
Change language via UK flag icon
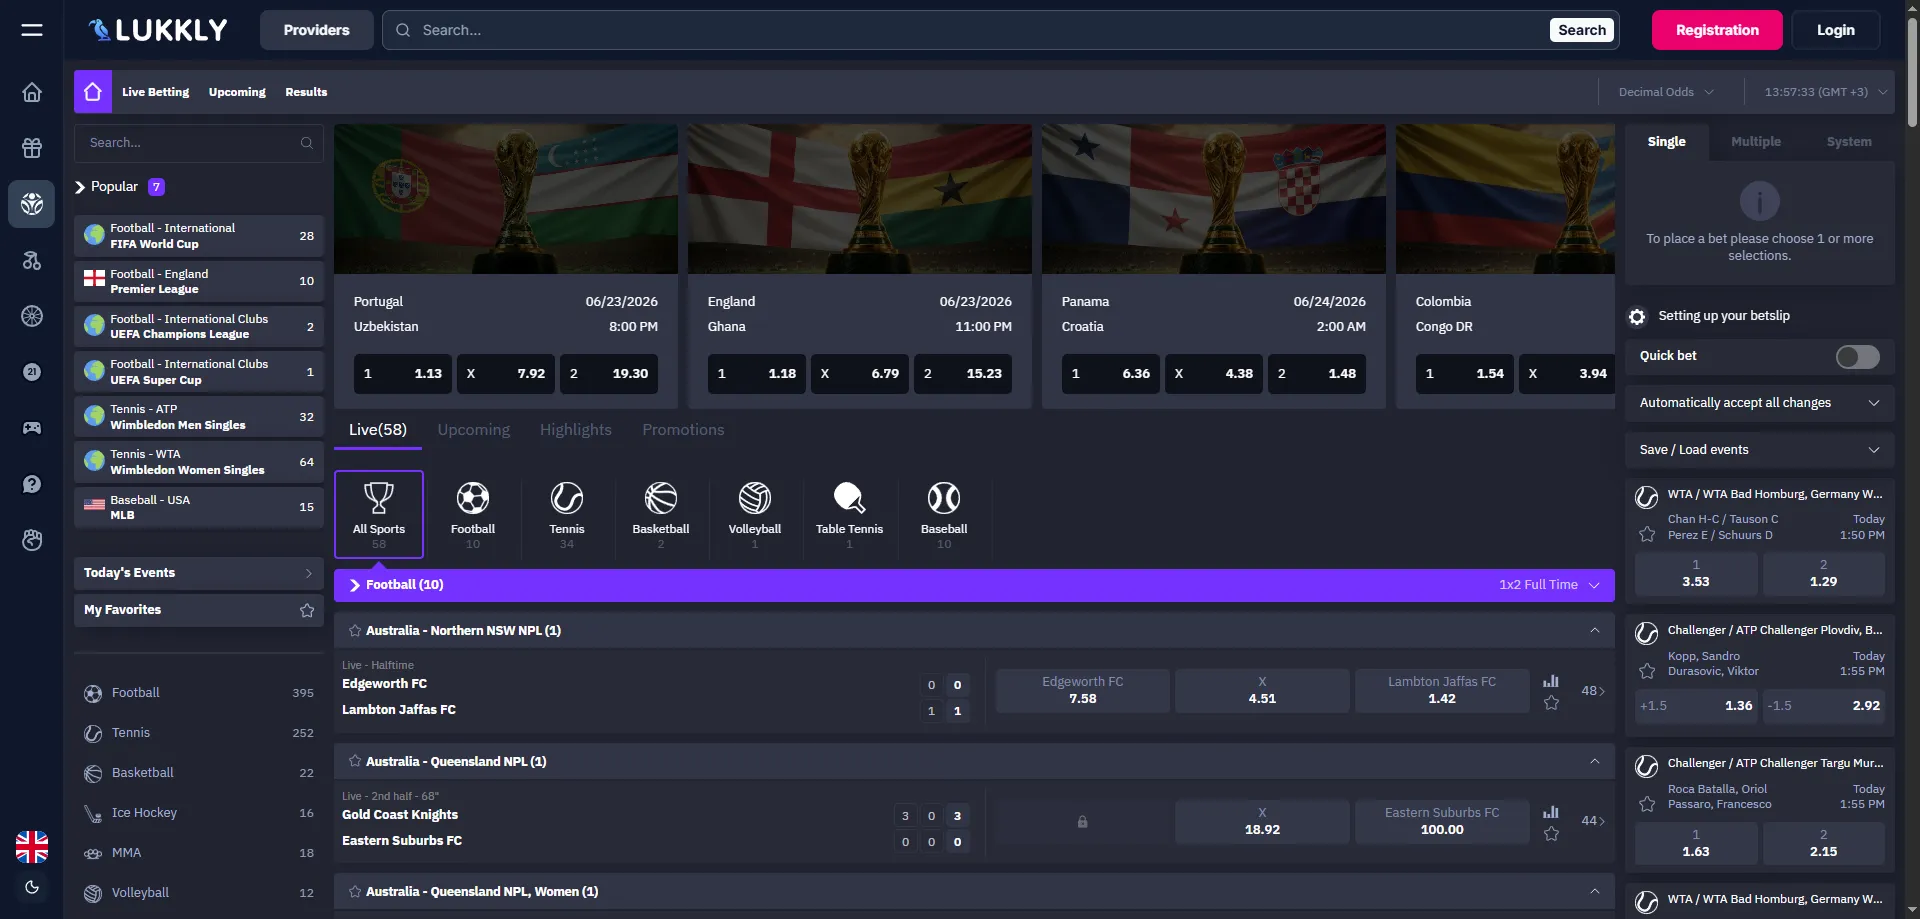pyautogui.click(x=32, y=847)
